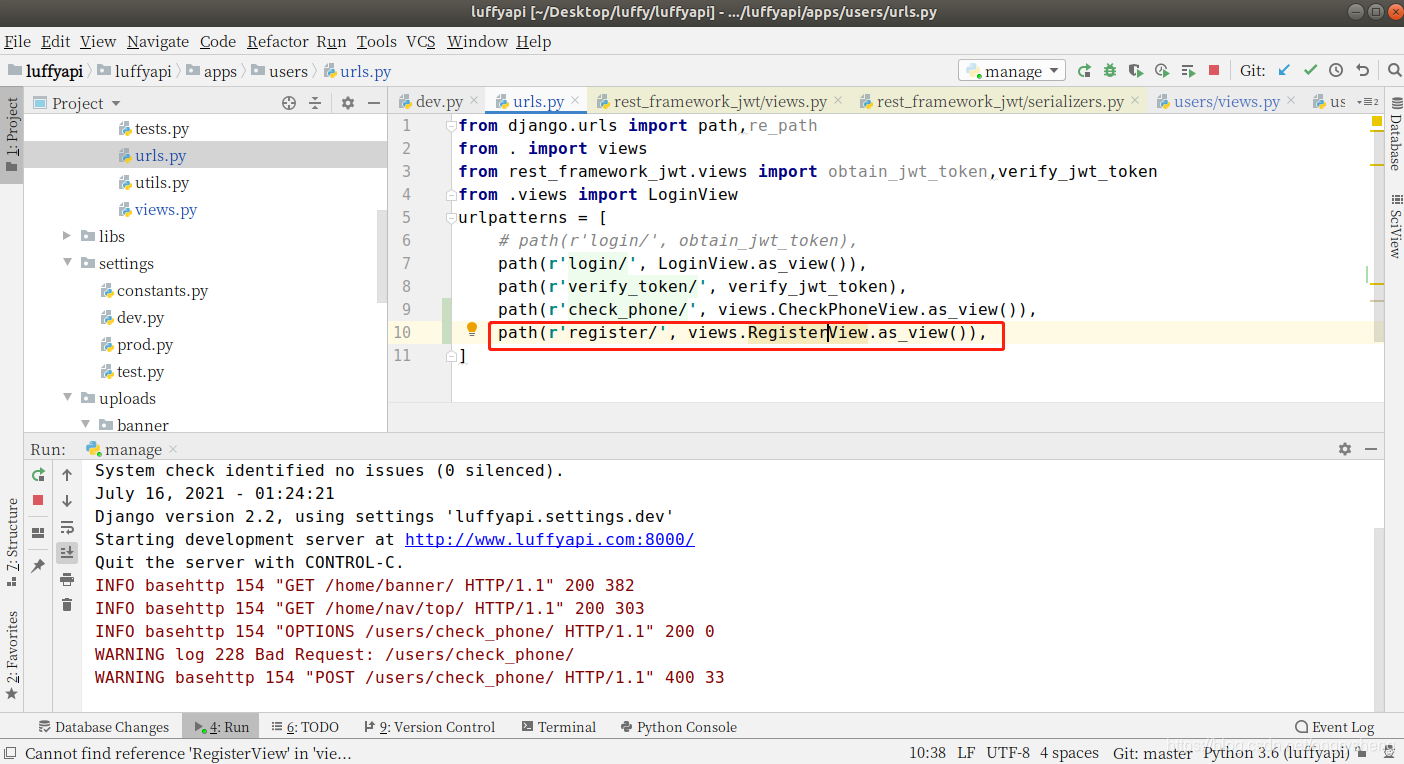Rerun the manage configuration in the toolbar
This screenshot has width=1404, height=764.
(x=1084, y=71)
